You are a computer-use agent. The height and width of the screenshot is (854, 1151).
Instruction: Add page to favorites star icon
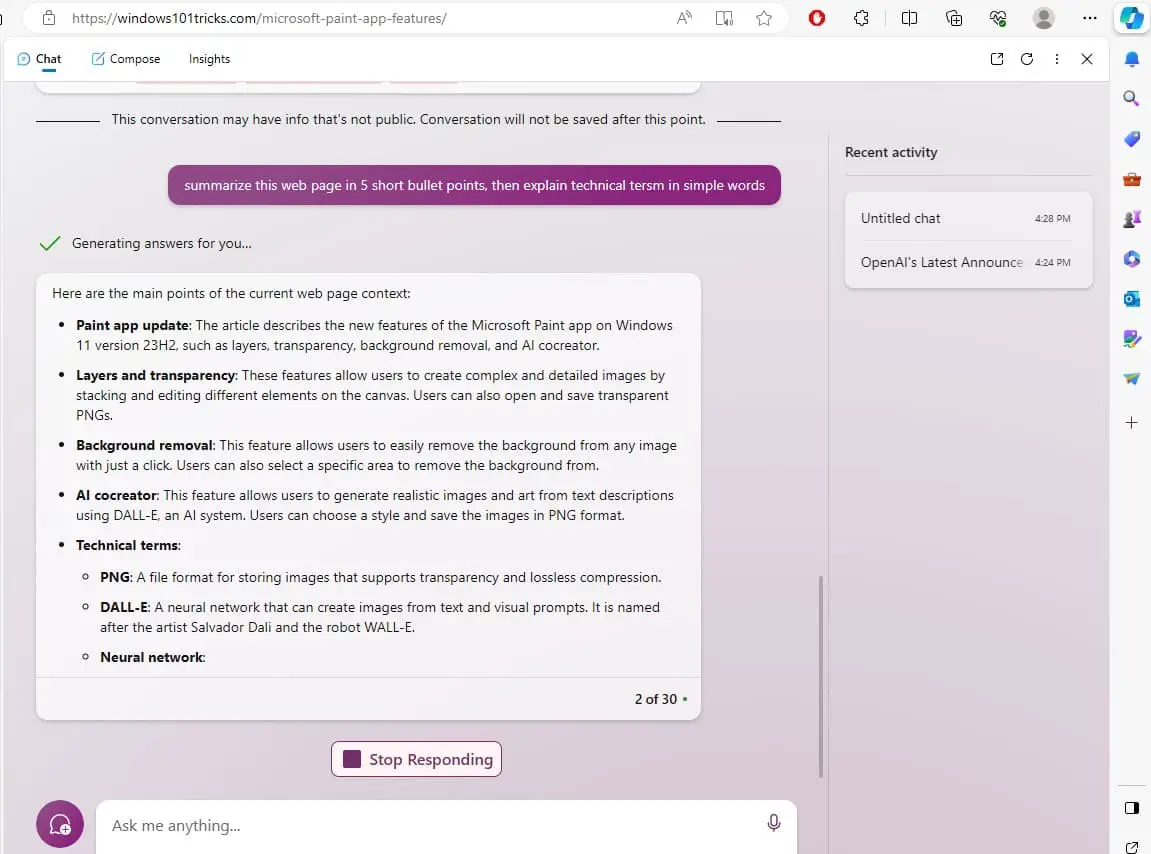(764, 18)
